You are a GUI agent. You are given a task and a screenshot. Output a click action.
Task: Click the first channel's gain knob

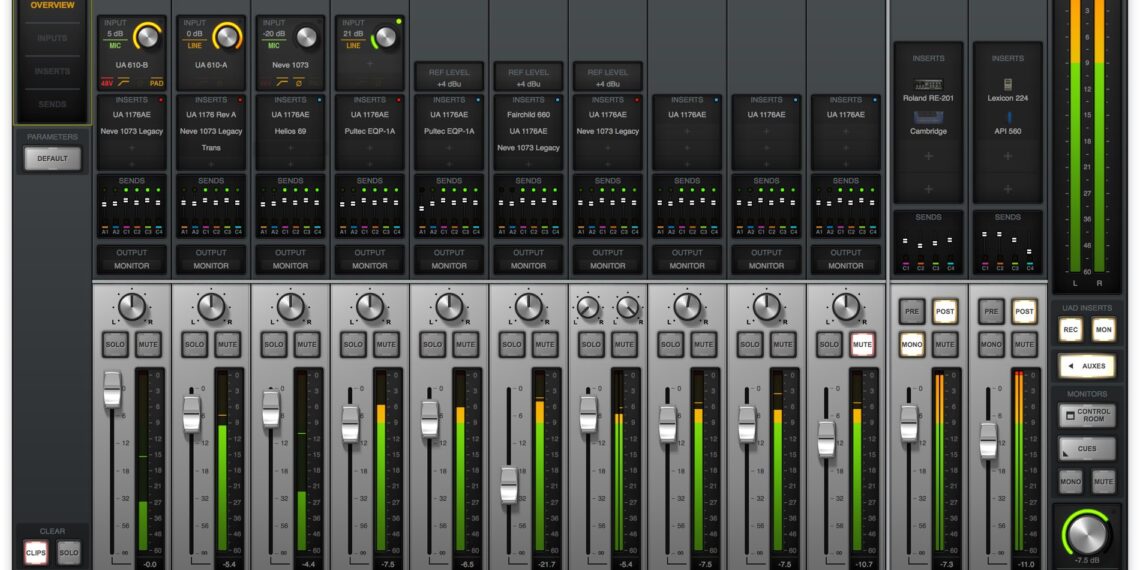pos(147,37)
